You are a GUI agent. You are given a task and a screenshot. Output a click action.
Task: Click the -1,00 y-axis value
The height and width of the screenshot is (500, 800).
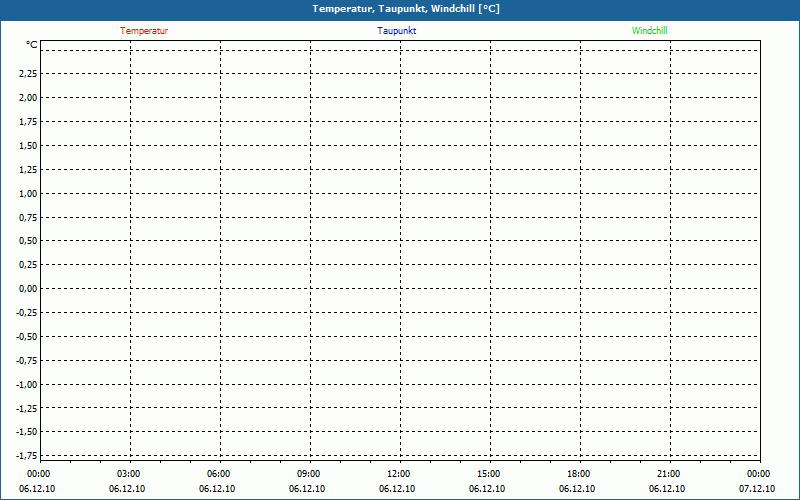(x=25, y=384)
